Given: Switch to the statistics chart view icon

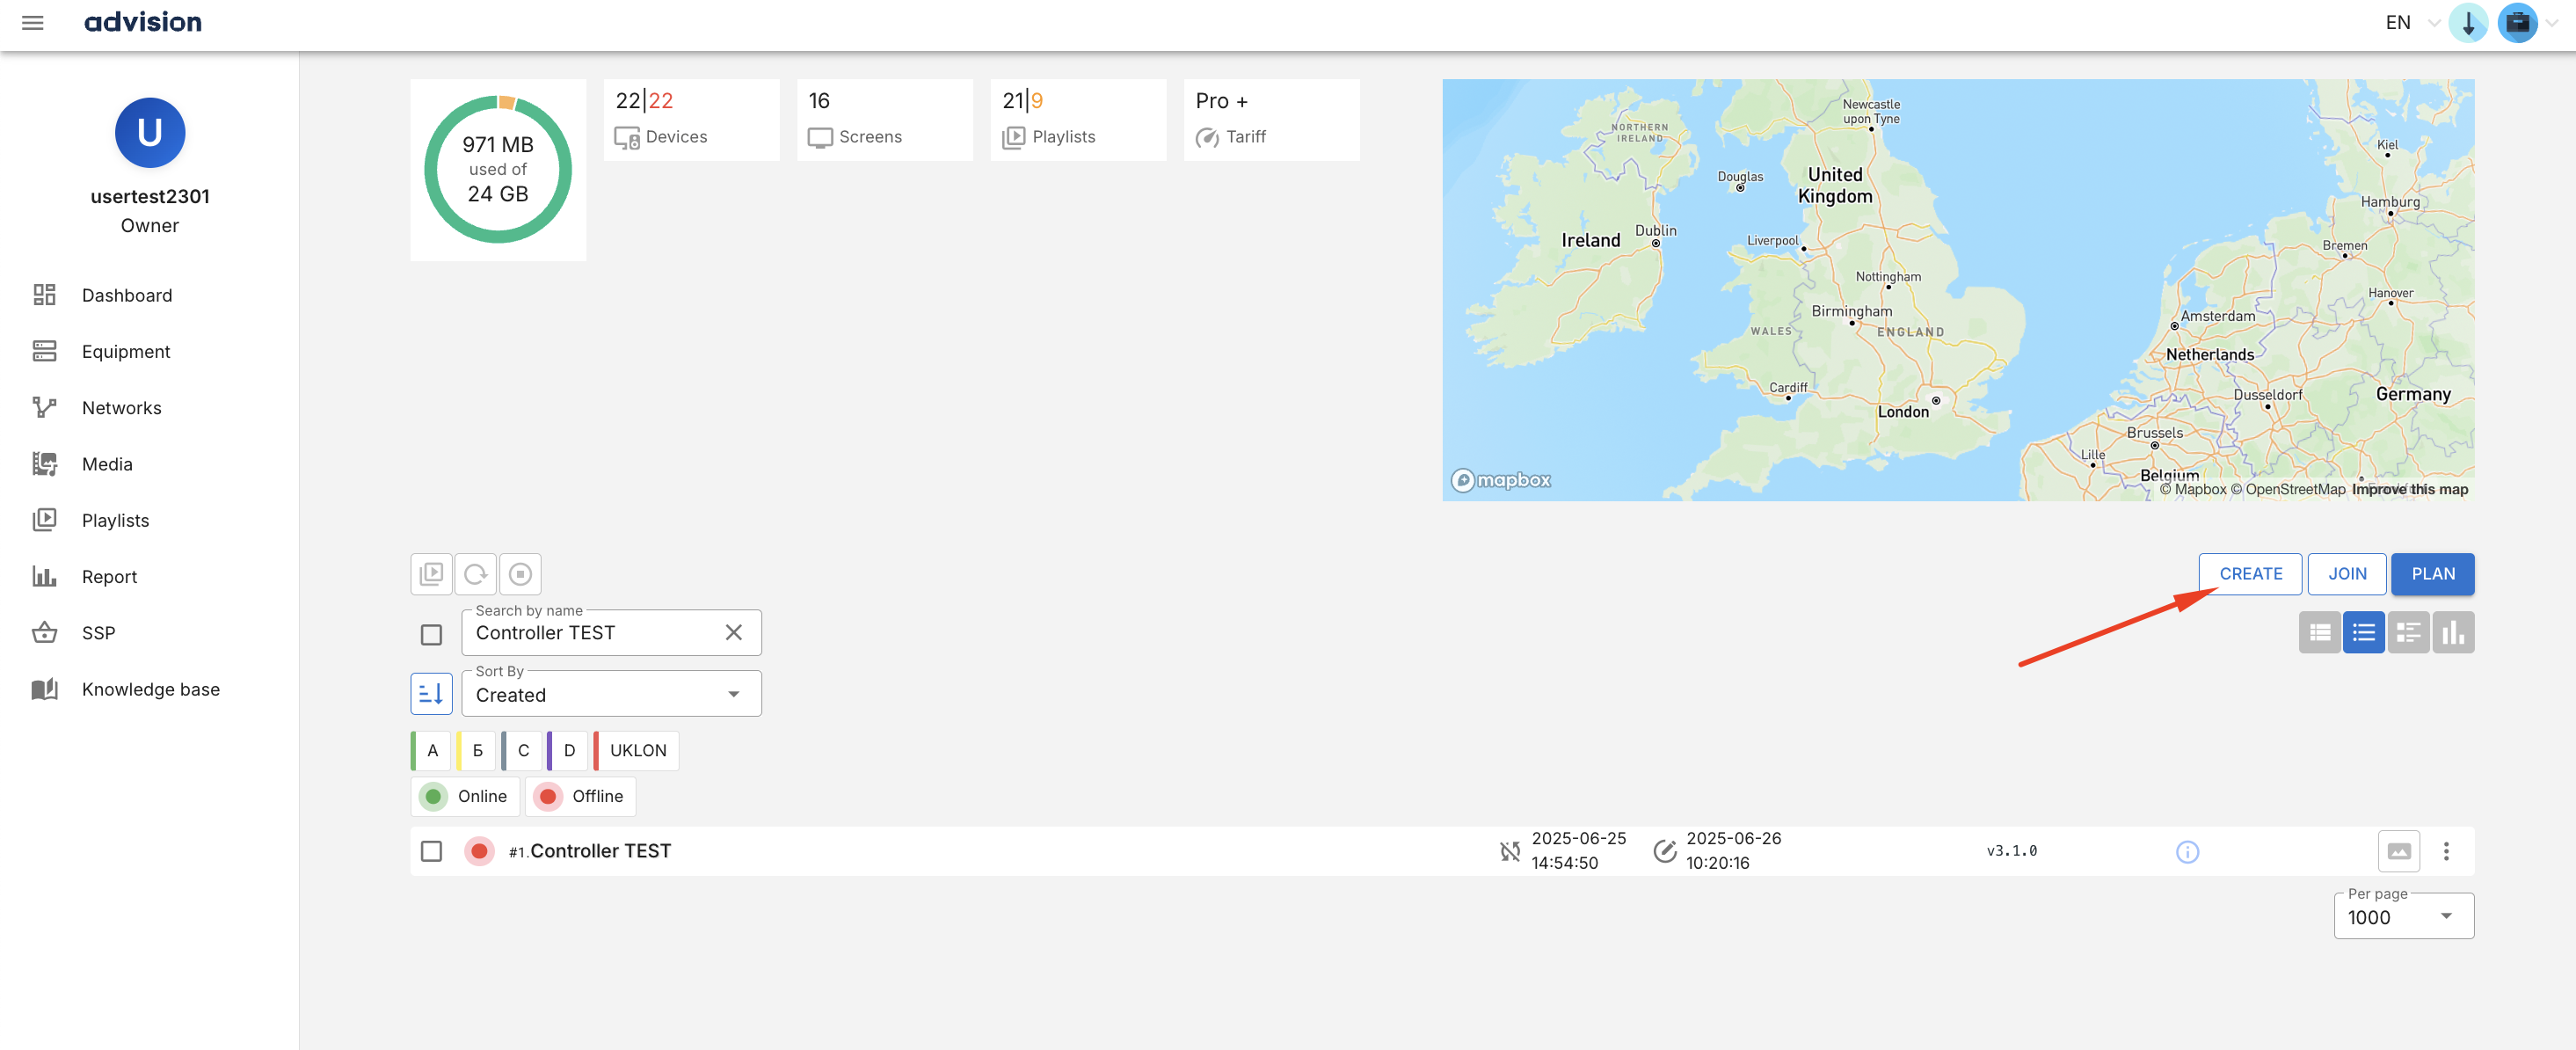Looking at the screenshot, I should coord(2453,633).
